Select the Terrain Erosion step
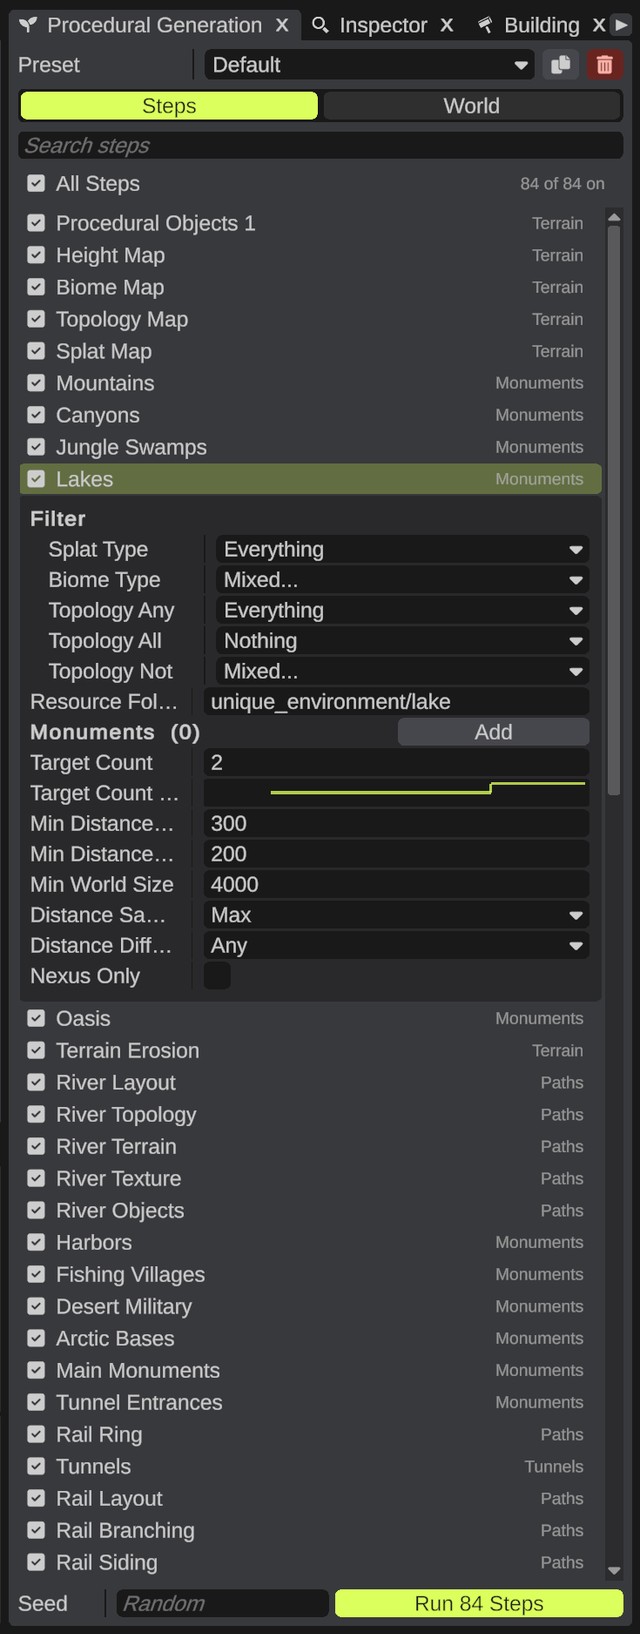 pyautogui.click(x=310, y=1050)
